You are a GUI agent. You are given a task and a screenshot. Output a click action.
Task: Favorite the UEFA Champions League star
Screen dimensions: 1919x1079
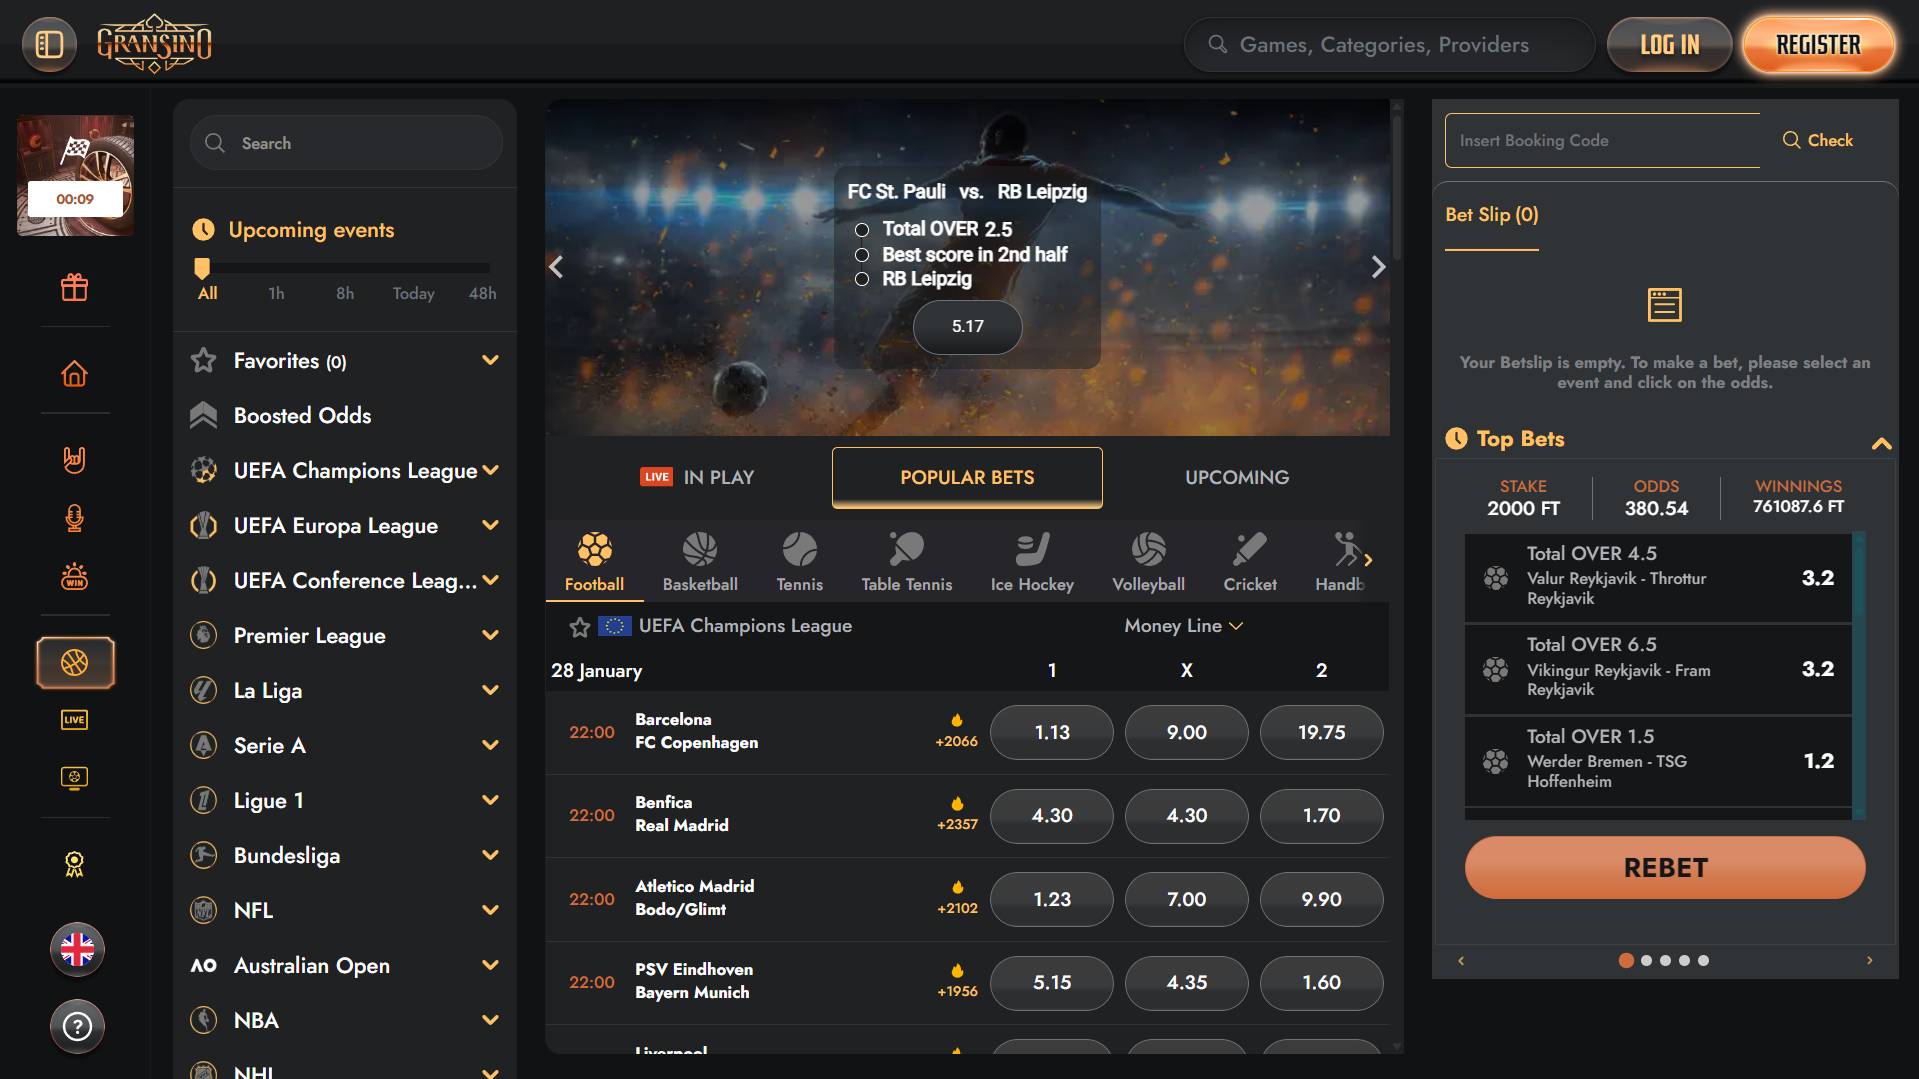[579, 627]
